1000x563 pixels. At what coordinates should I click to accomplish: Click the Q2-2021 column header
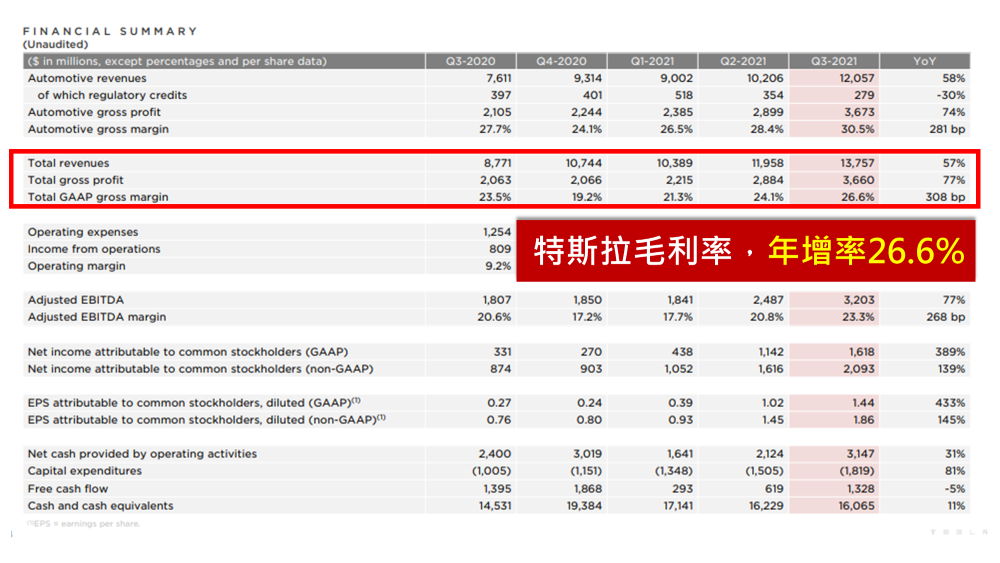pyautogui.click(x=743, y=61)
